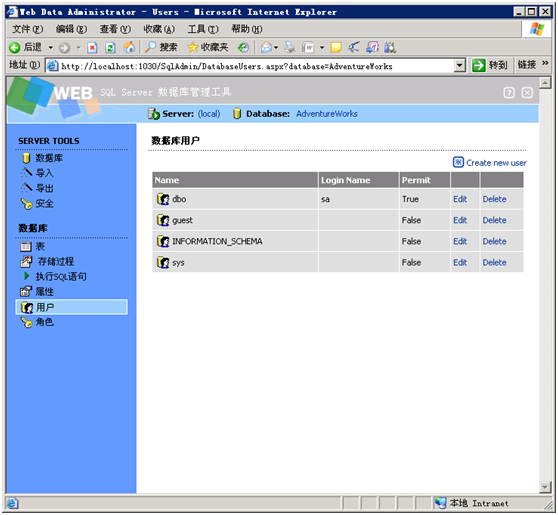Click the Stop loading icon

click(92, 47)
